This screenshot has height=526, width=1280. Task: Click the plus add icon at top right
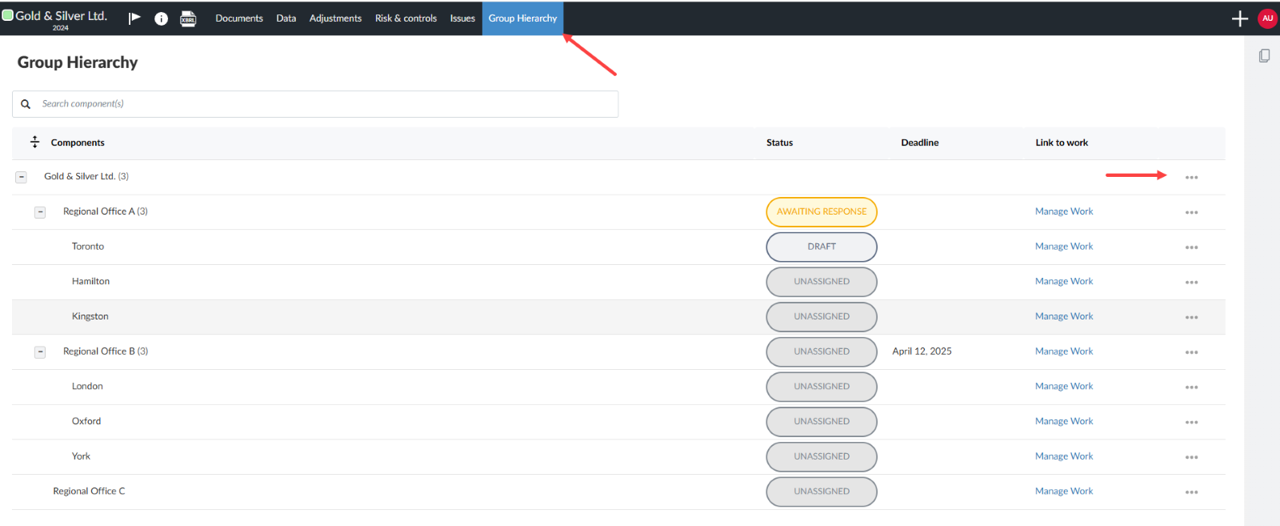(1240, 18)
